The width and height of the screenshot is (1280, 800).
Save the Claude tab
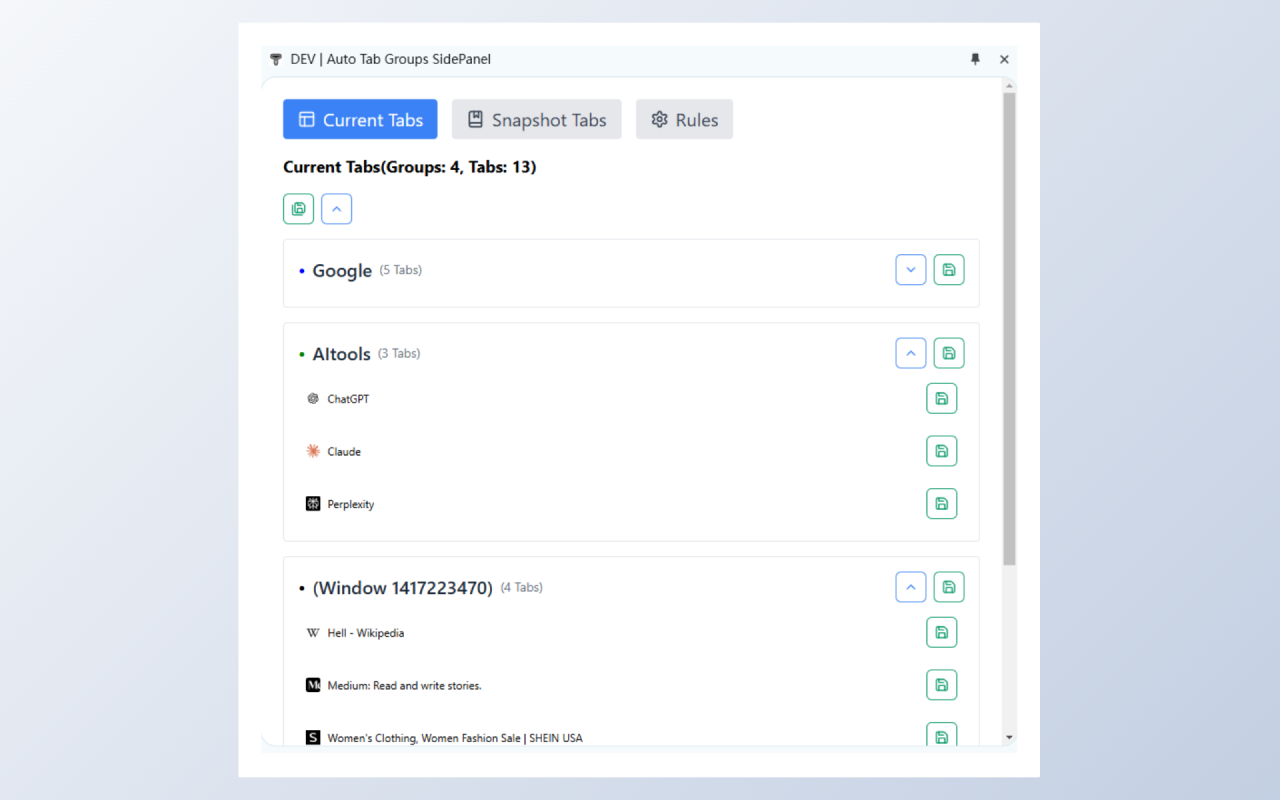tap(941, 451)
